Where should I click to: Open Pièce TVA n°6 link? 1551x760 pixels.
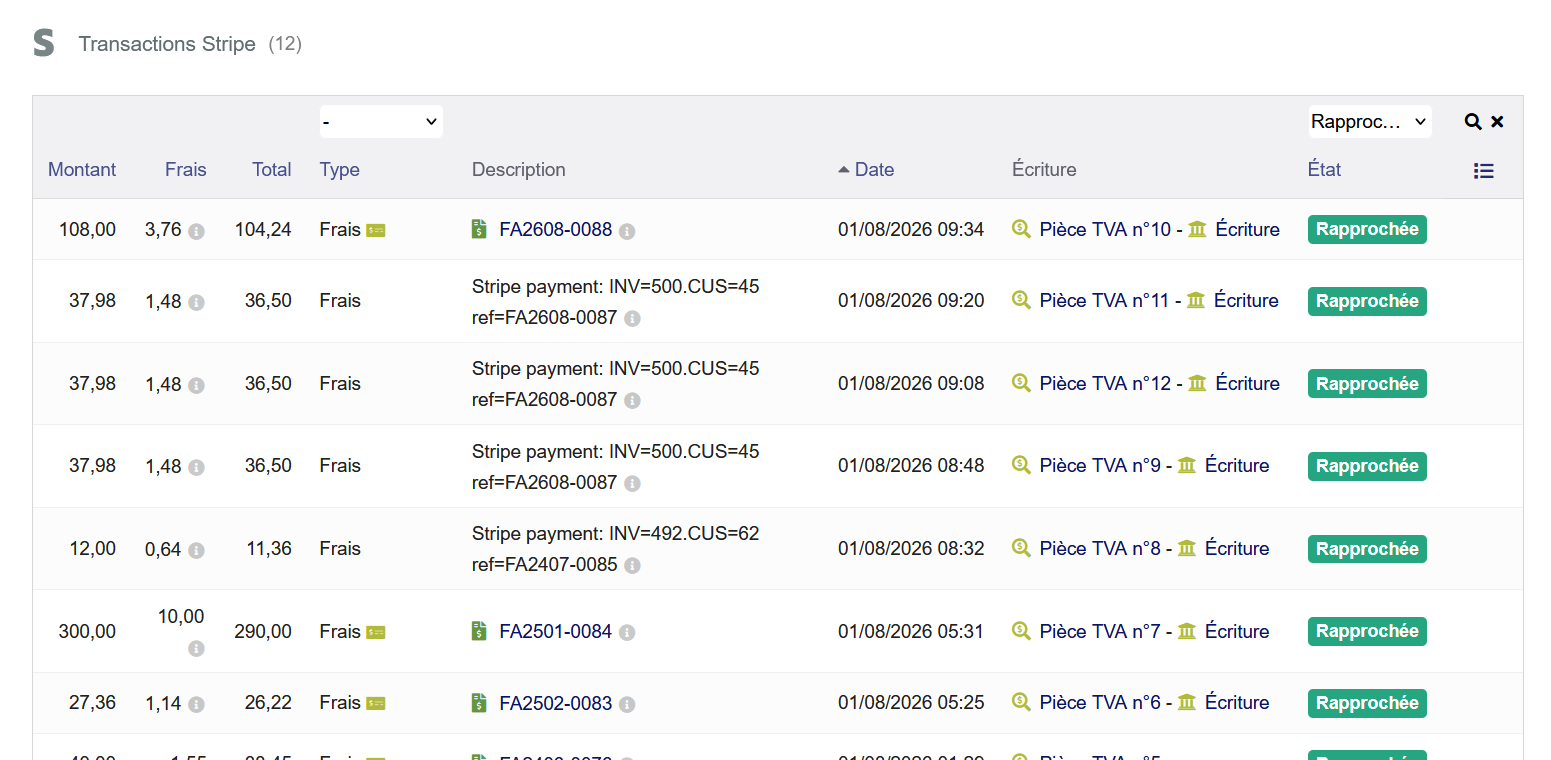1100,703
